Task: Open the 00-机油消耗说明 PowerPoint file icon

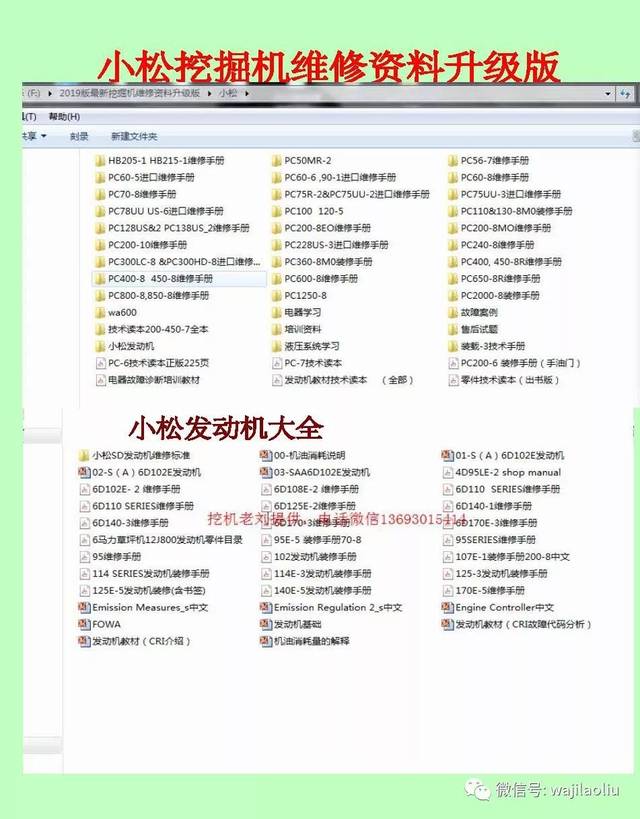Action: tap(266, 455)
